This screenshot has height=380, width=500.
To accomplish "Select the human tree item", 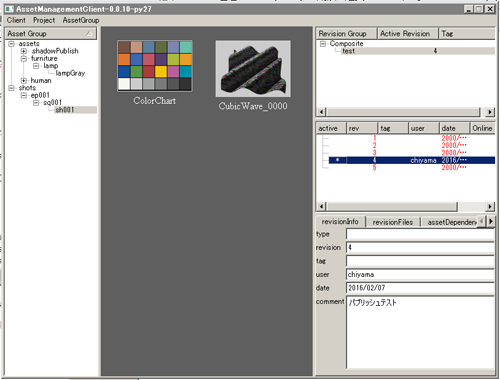I will 41,80.
